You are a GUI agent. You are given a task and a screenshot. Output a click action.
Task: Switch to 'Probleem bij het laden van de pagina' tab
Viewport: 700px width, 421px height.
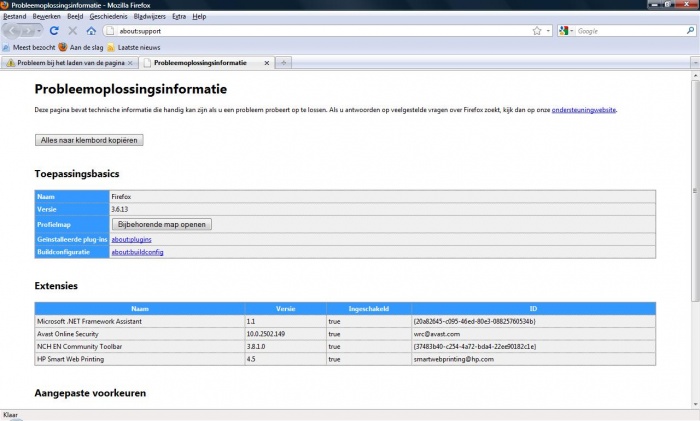70,63
